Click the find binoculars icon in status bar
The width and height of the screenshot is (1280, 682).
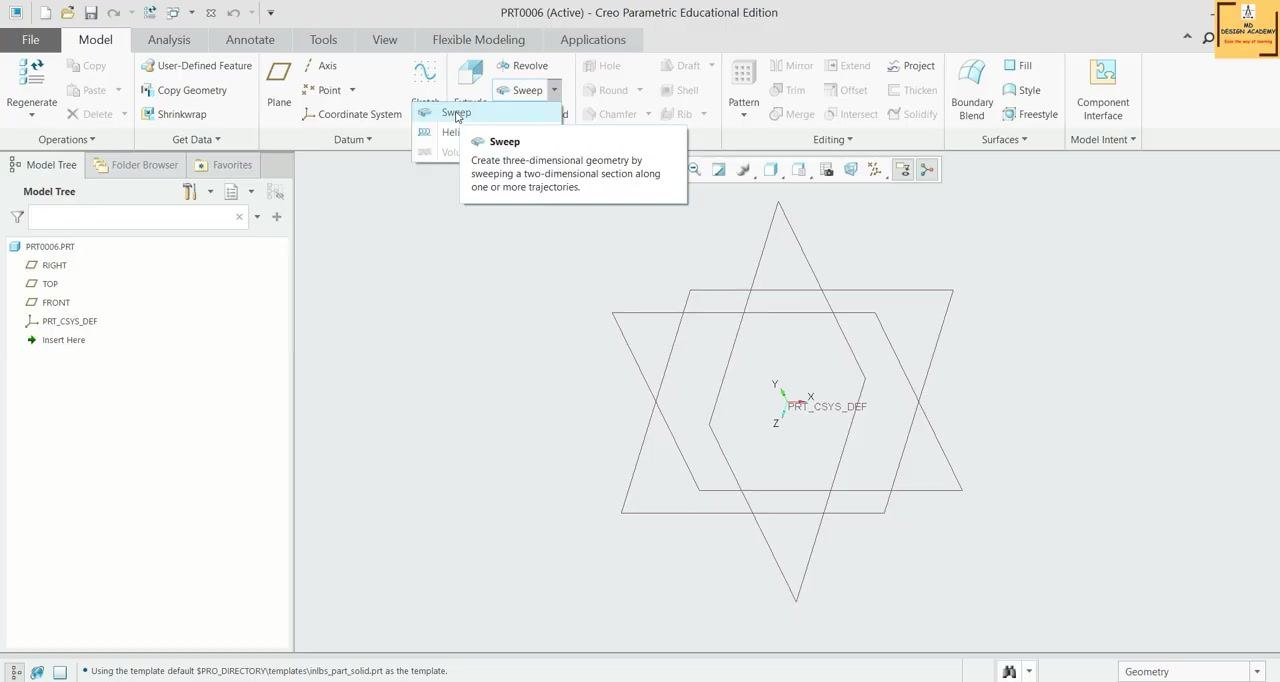click(1009, 671)
